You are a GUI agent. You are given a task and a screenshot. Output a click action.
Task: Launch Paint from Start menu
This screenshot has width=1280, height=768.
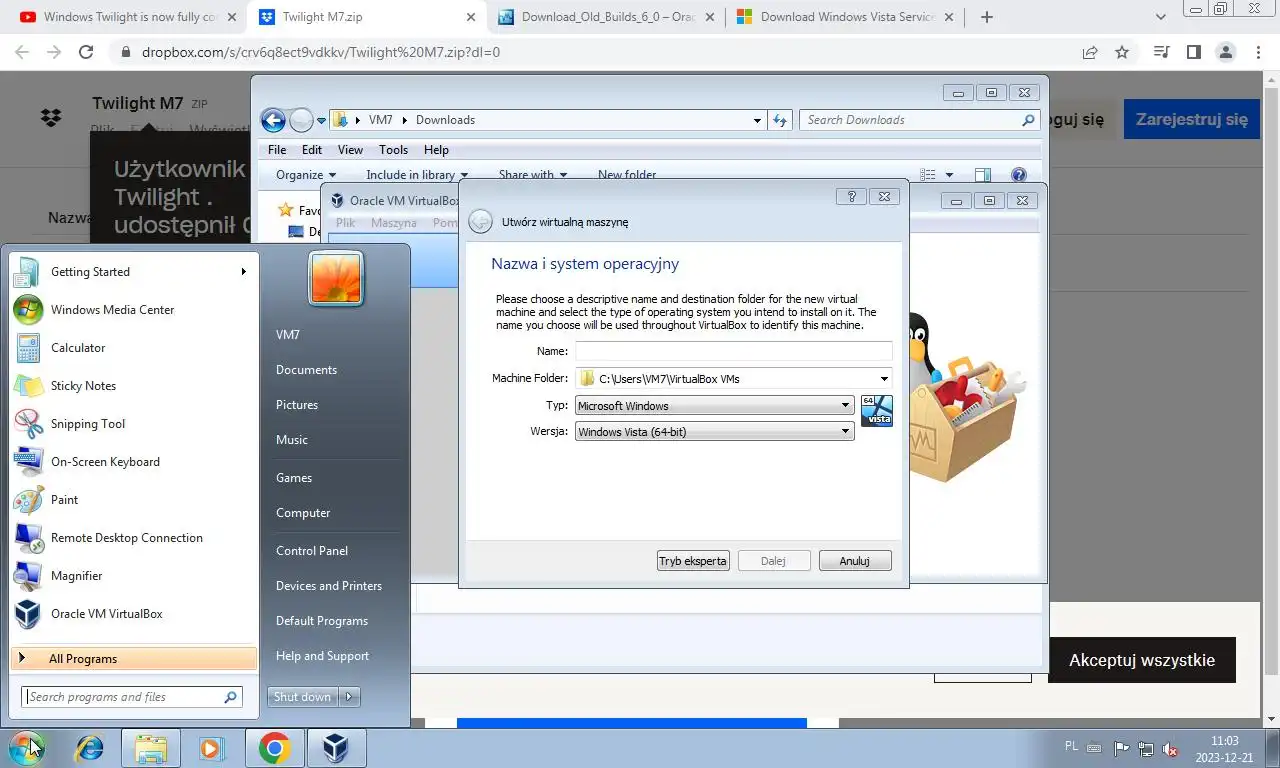(x=133, y=500)
